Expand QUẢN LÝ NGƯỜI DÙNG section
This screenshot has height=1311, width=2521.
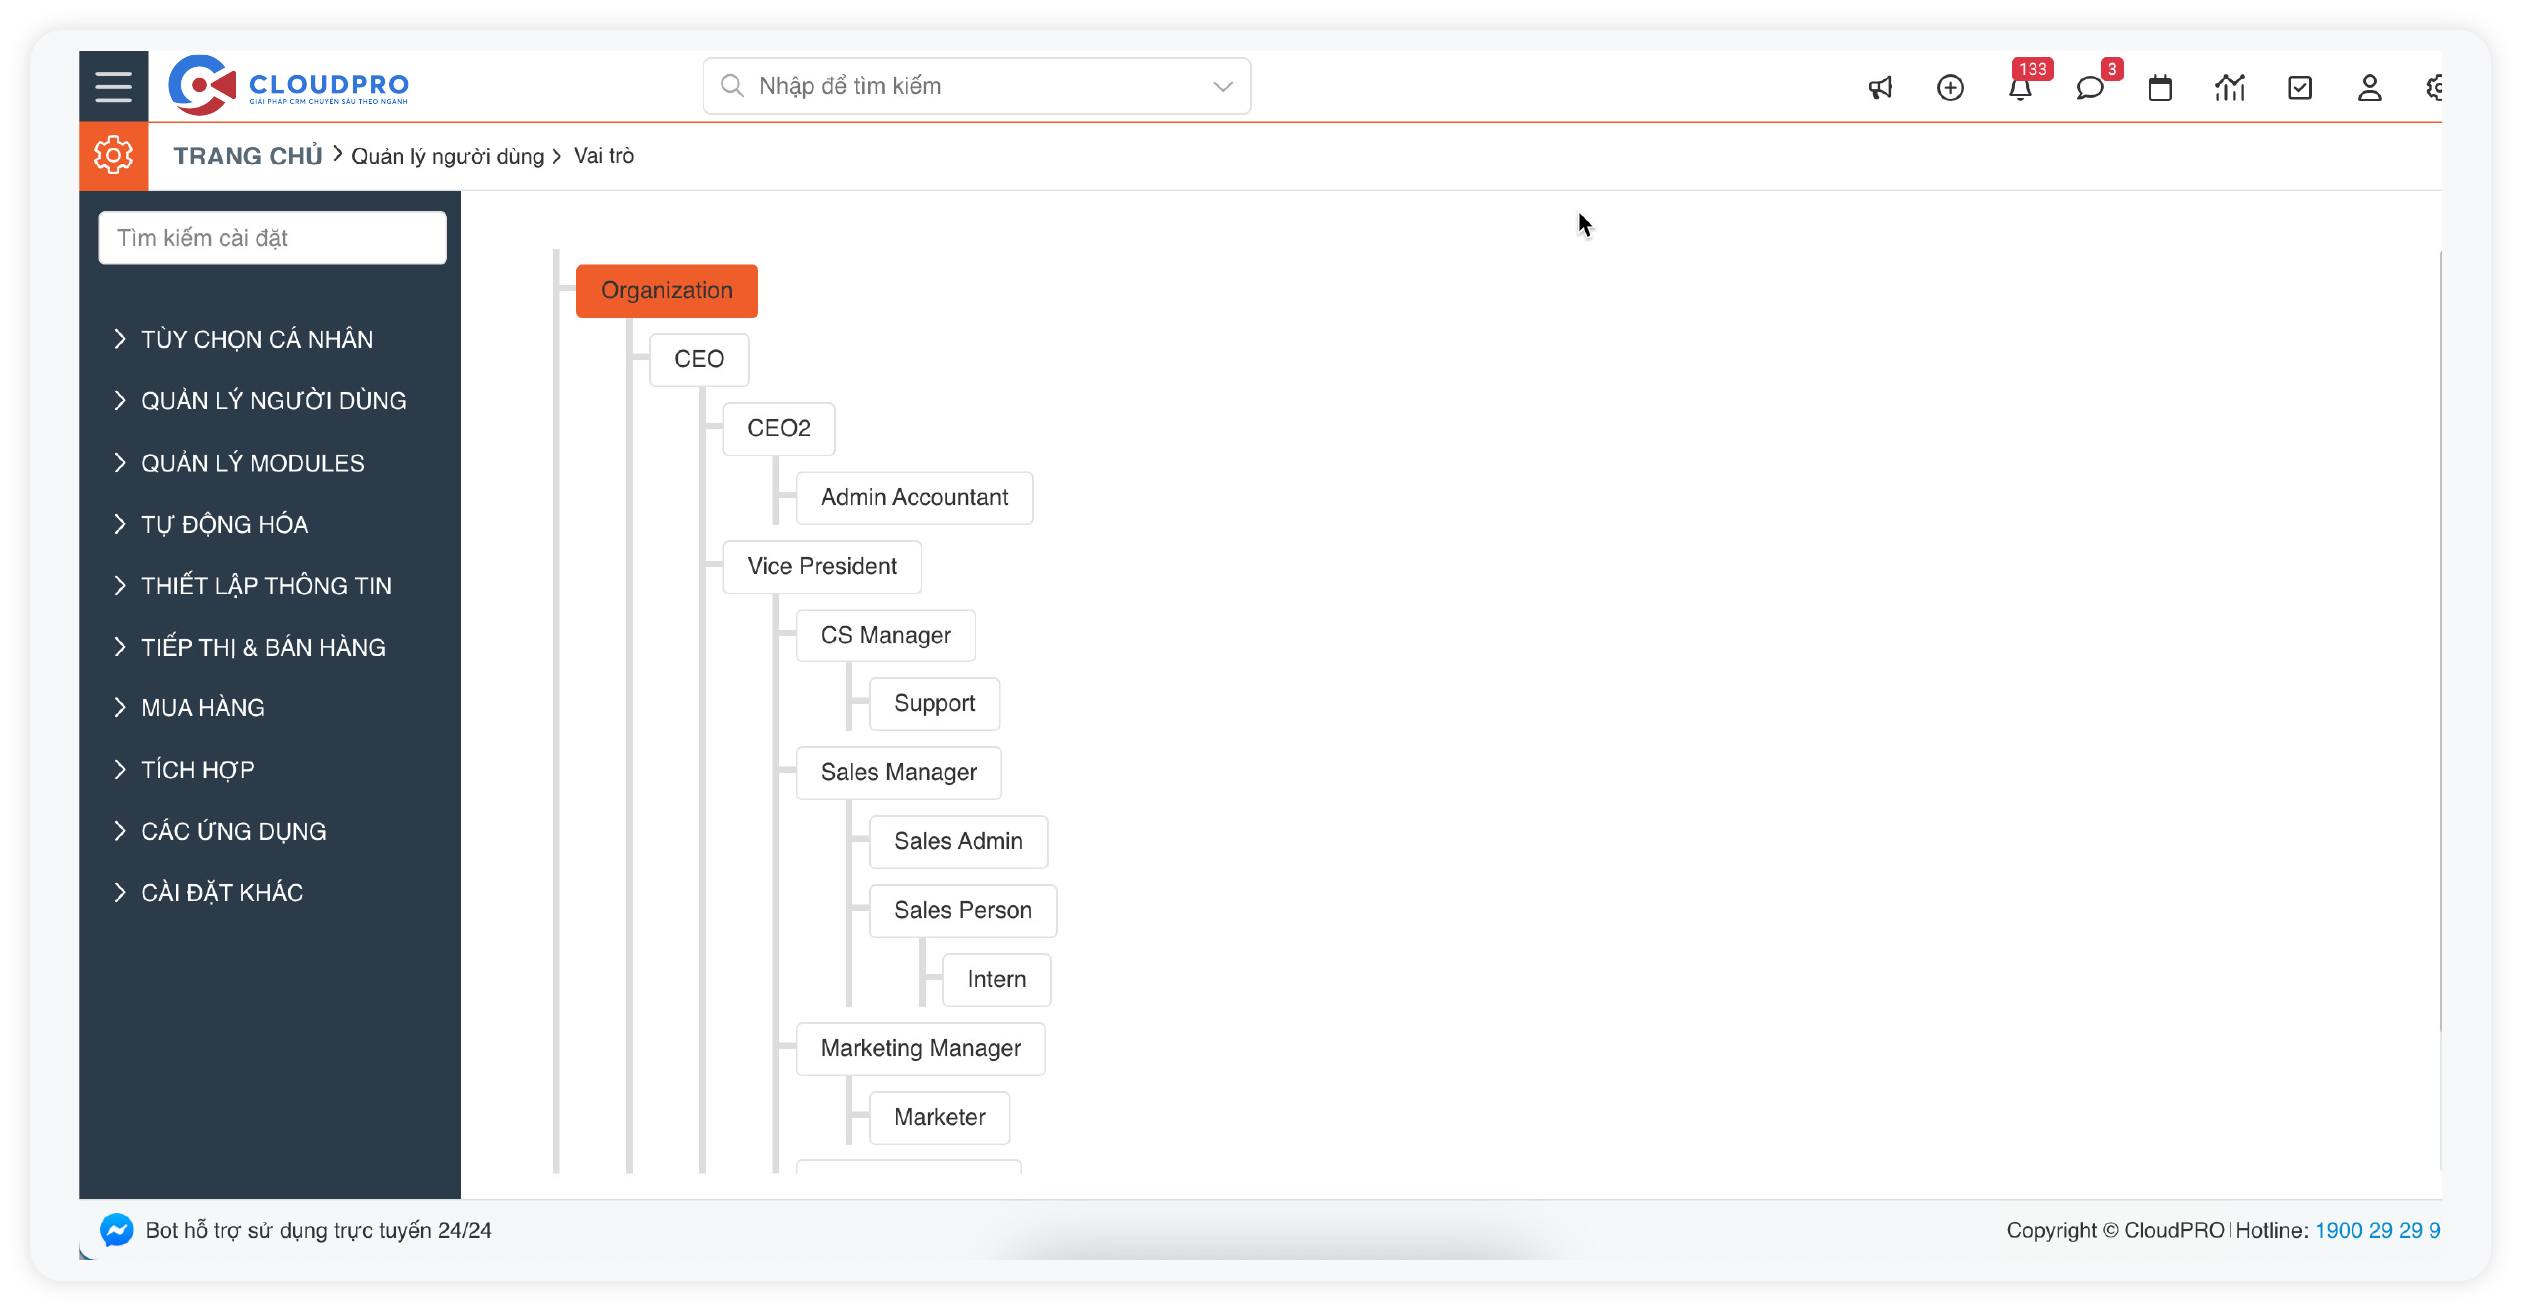[x=272, y=401]
